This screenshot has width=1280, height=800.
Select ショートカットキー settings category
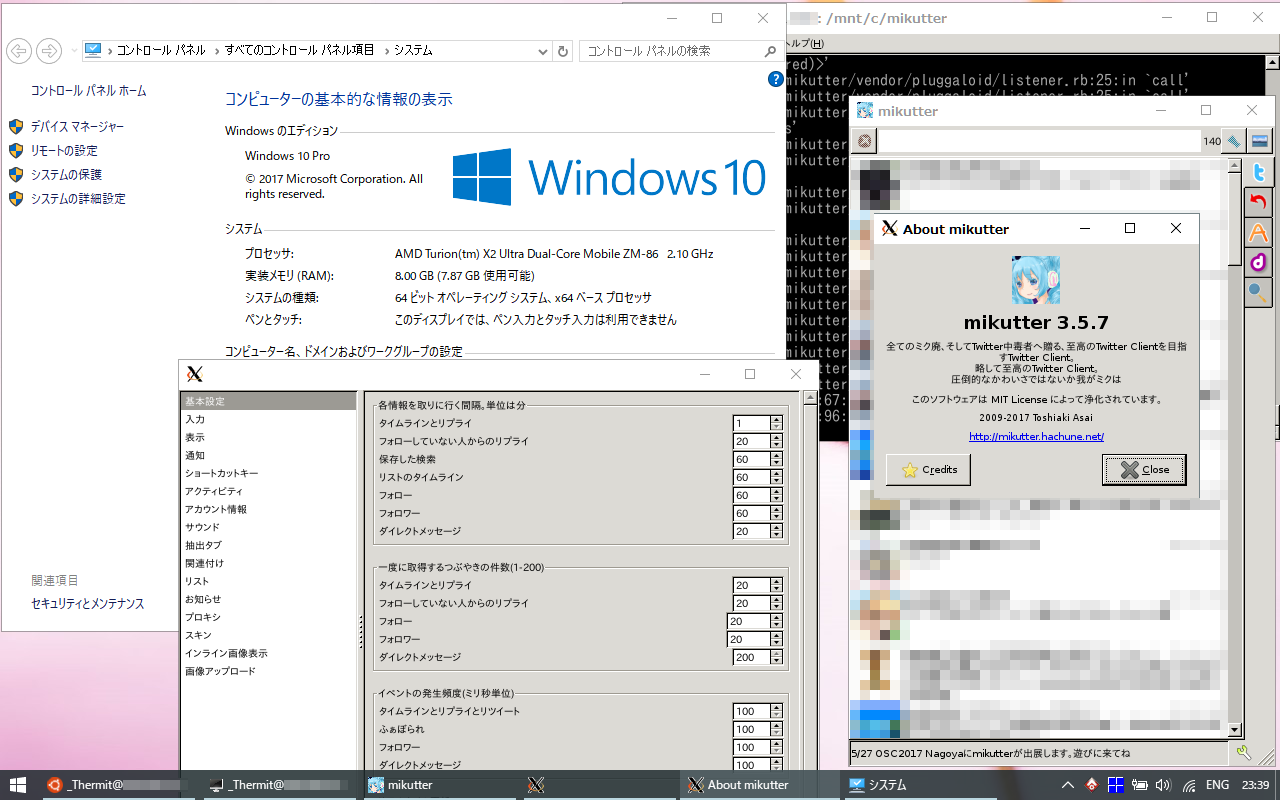point(268,473)
